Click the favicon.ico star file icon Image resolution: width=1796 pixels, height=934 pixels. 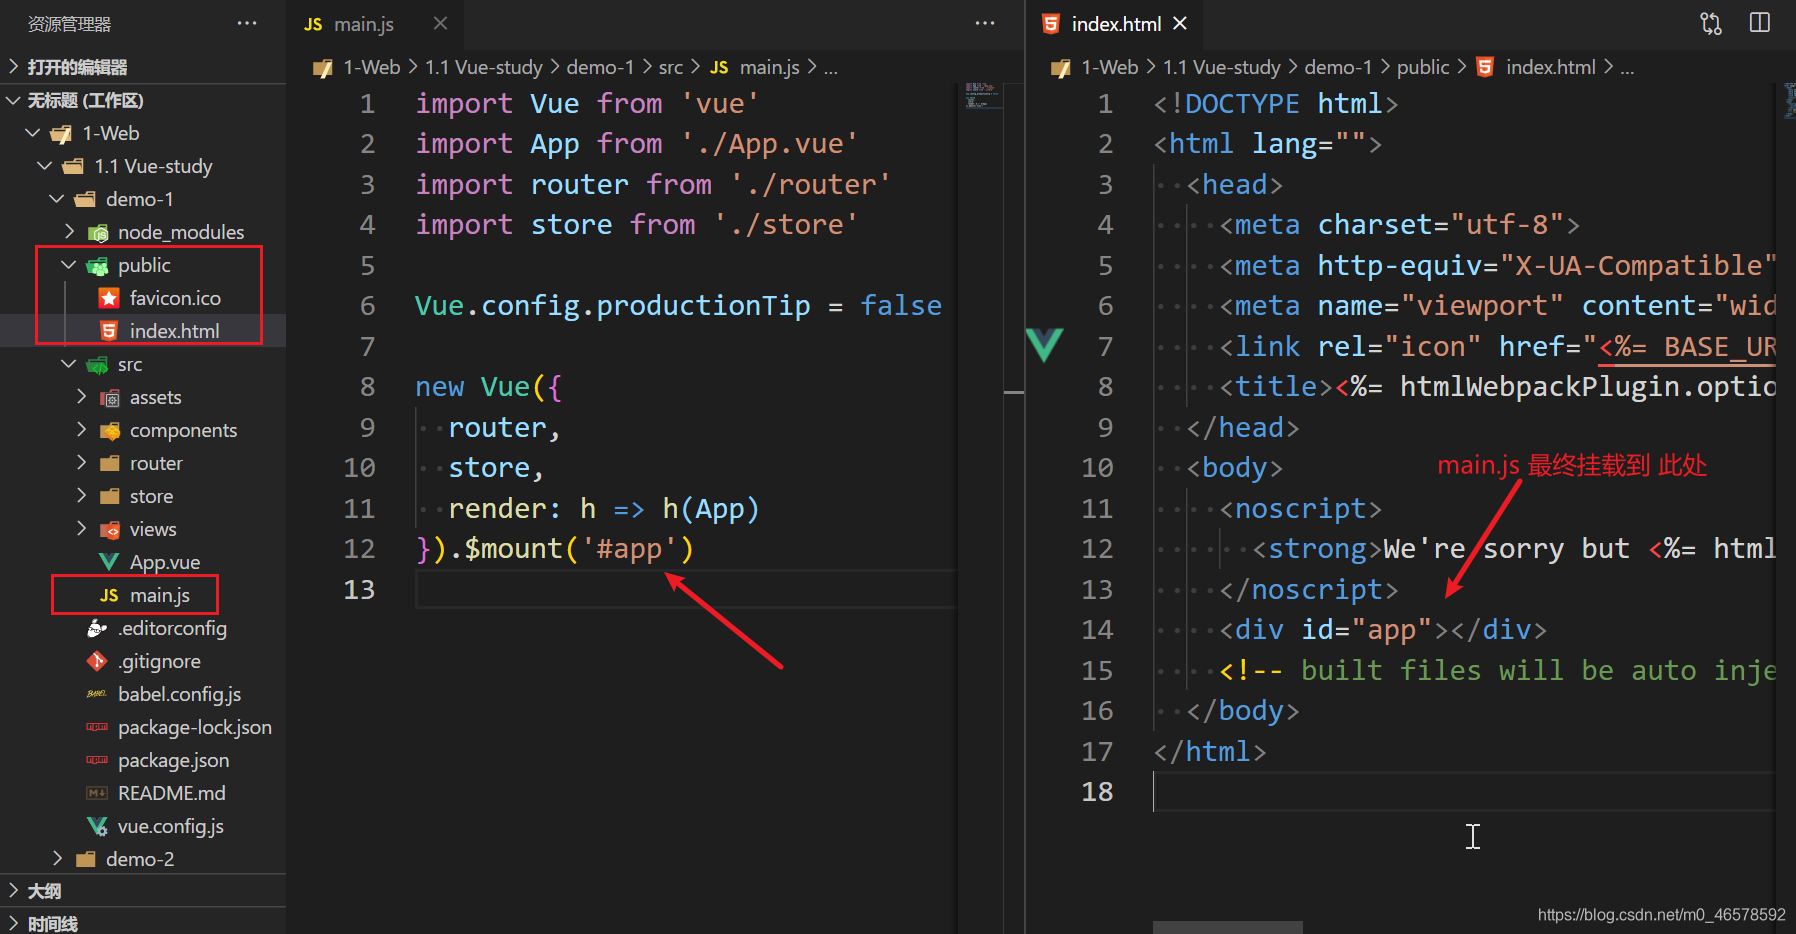109,298
